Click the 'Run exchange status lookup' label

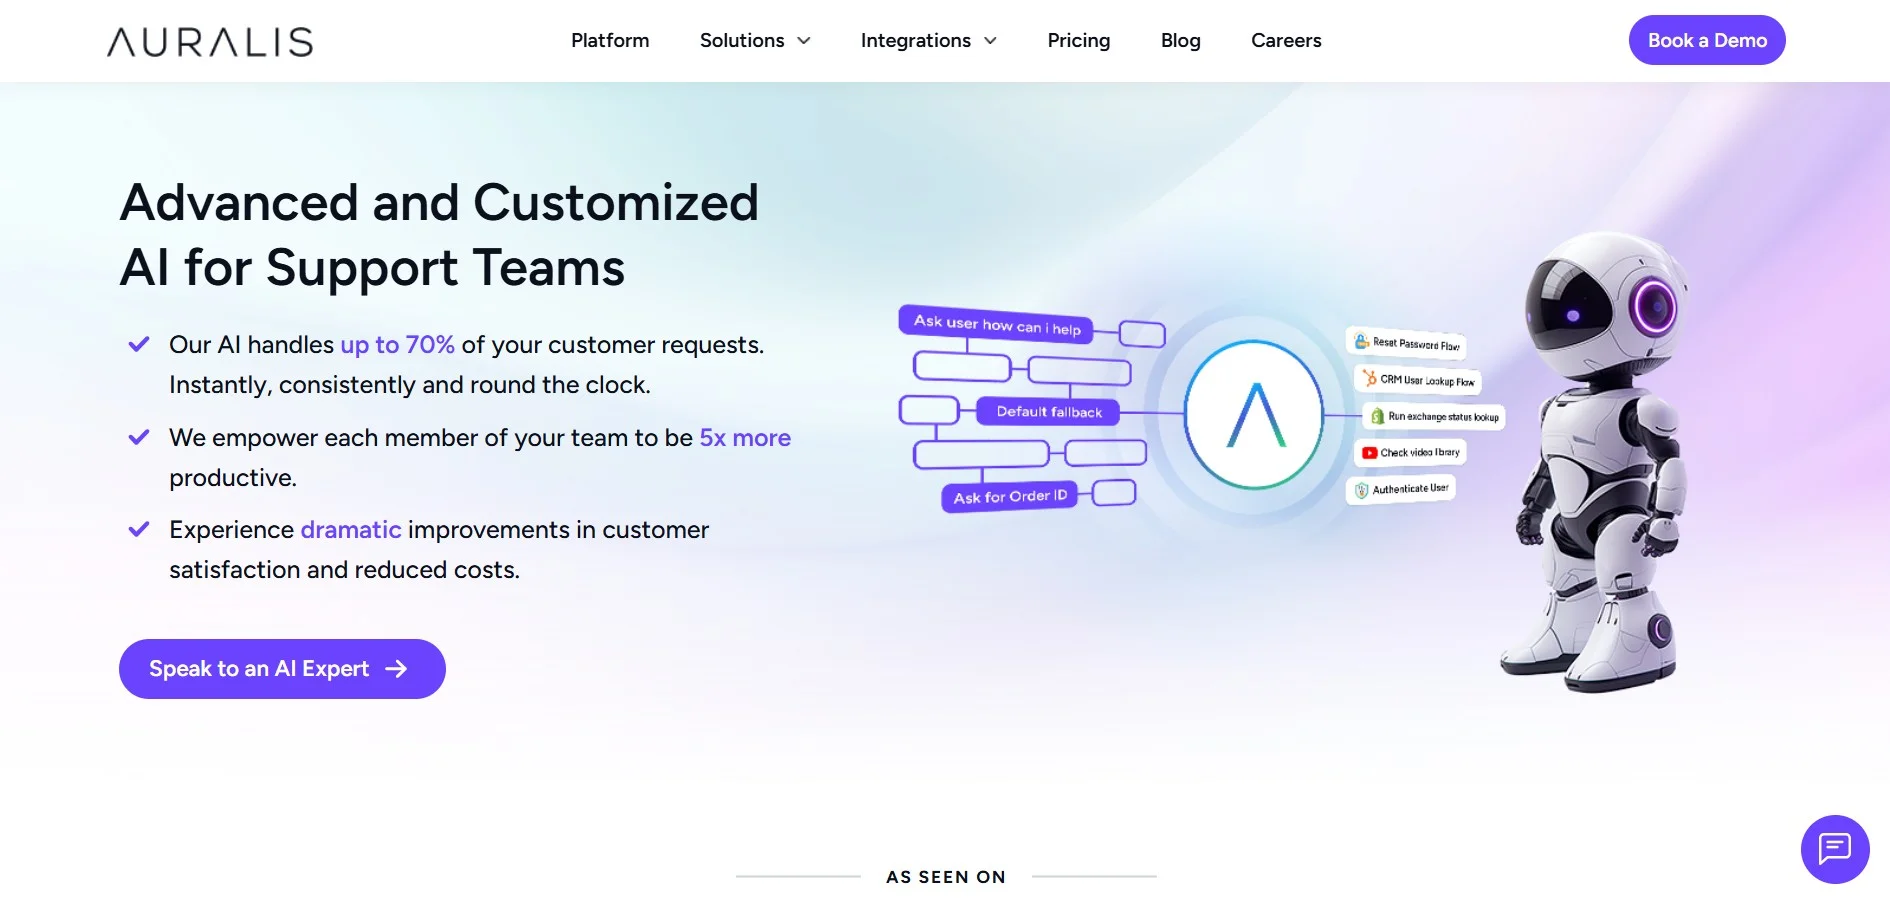tap(1443, 417)
